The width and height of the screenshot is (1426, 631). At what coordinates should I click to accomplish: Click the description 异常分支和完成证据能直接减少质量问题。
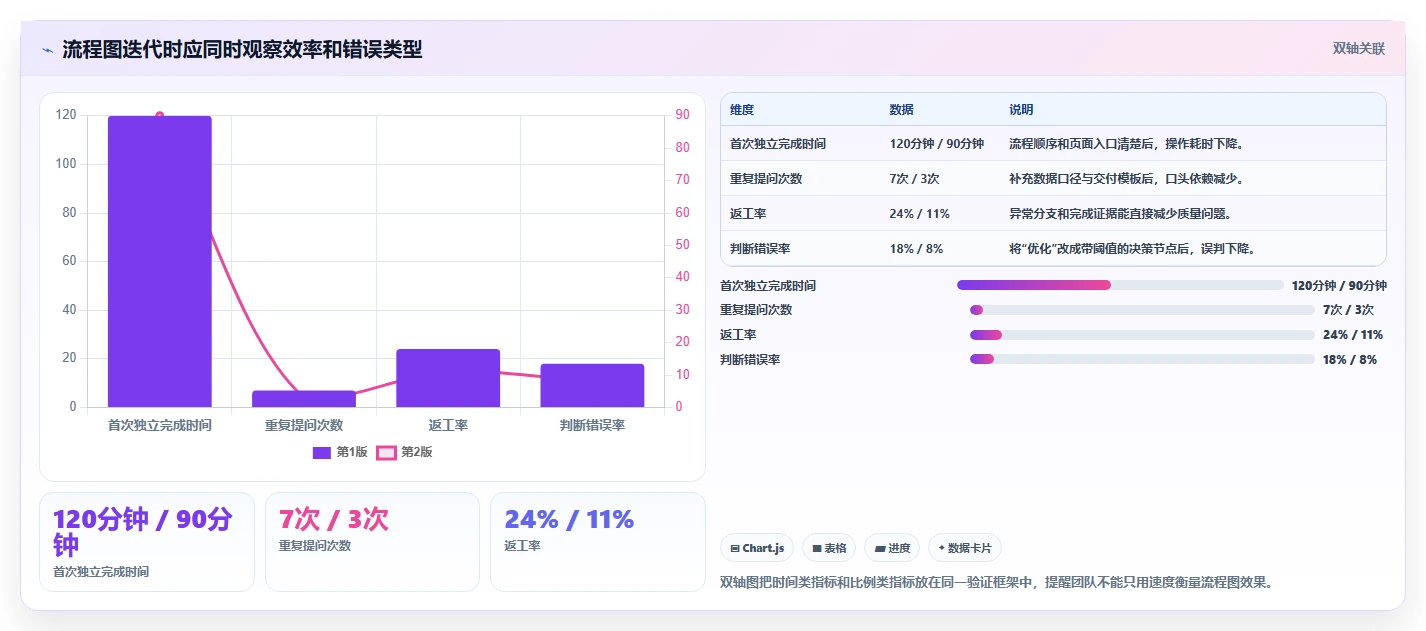point(1120,214)
